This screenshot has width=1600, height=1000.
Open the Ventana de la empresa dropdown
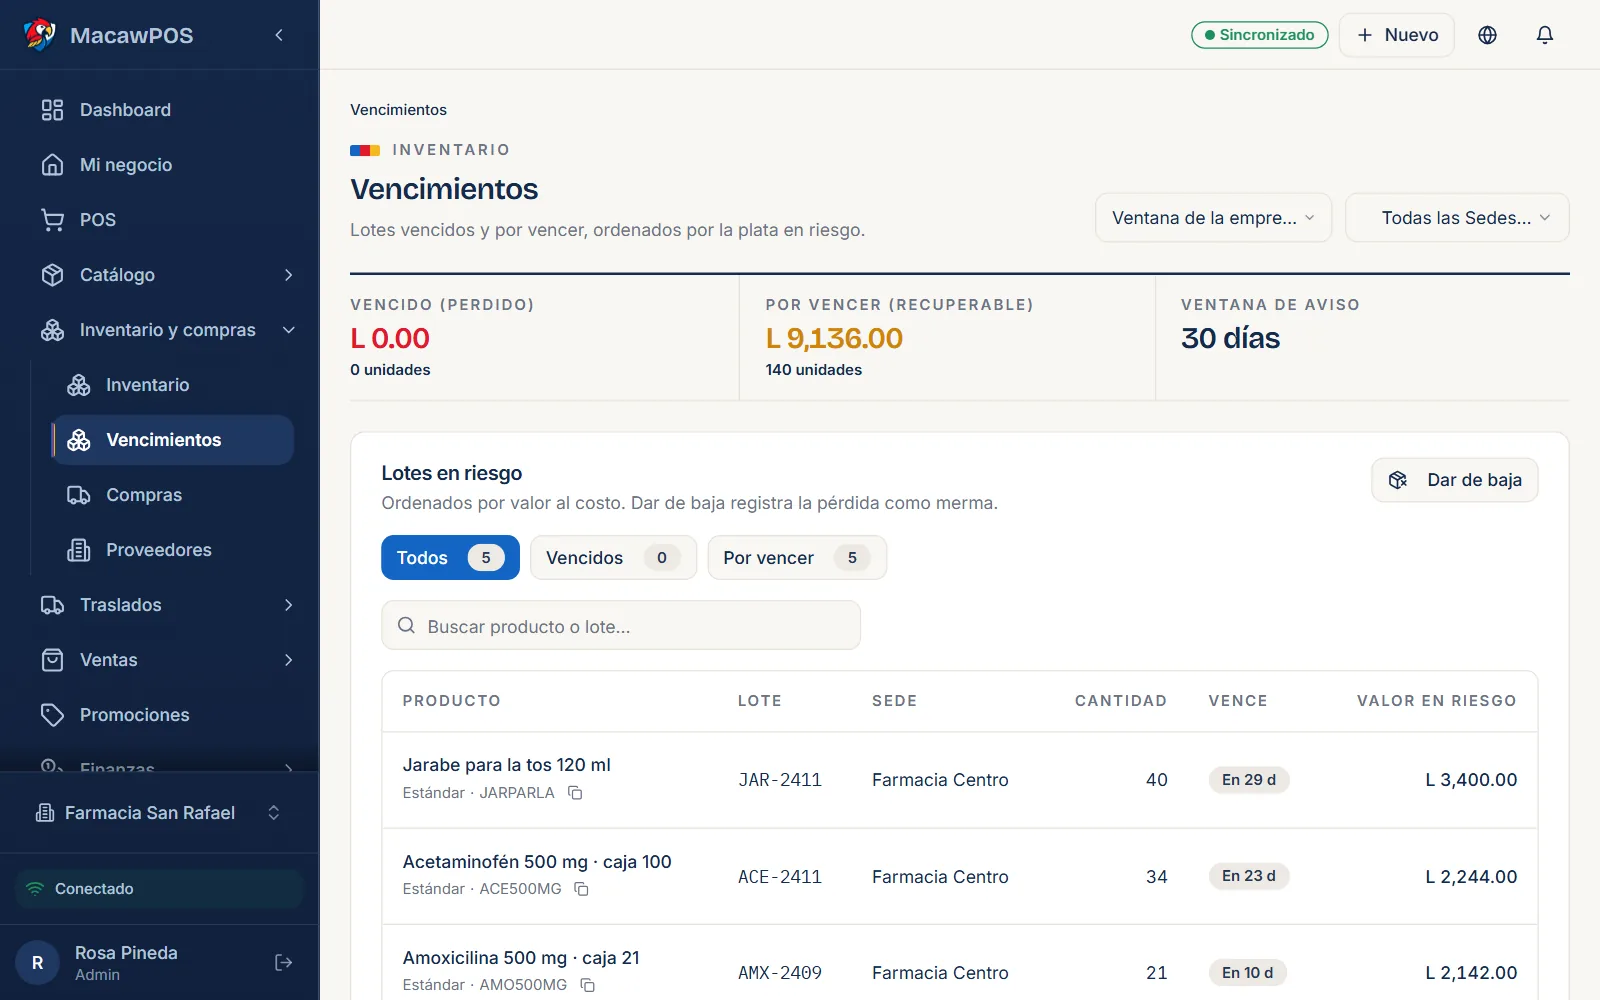(1213, 218)
